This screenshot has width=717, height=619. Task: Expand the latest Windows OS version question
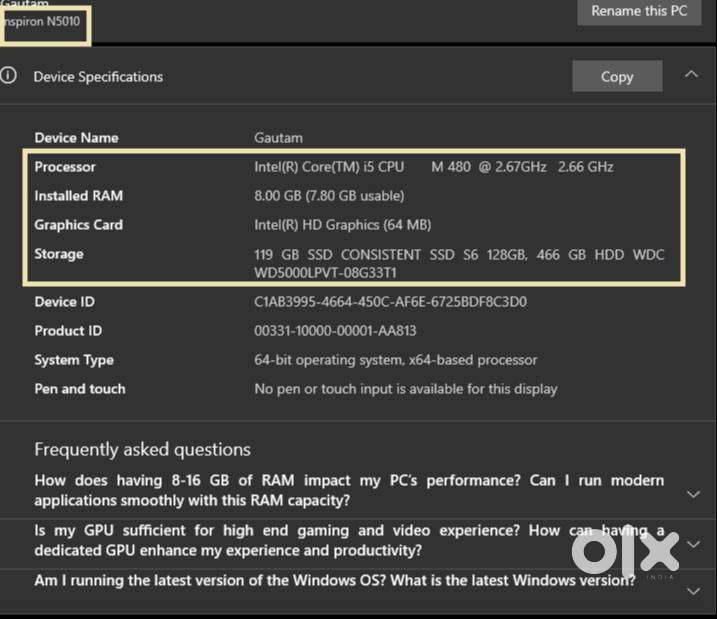[693, 591]
